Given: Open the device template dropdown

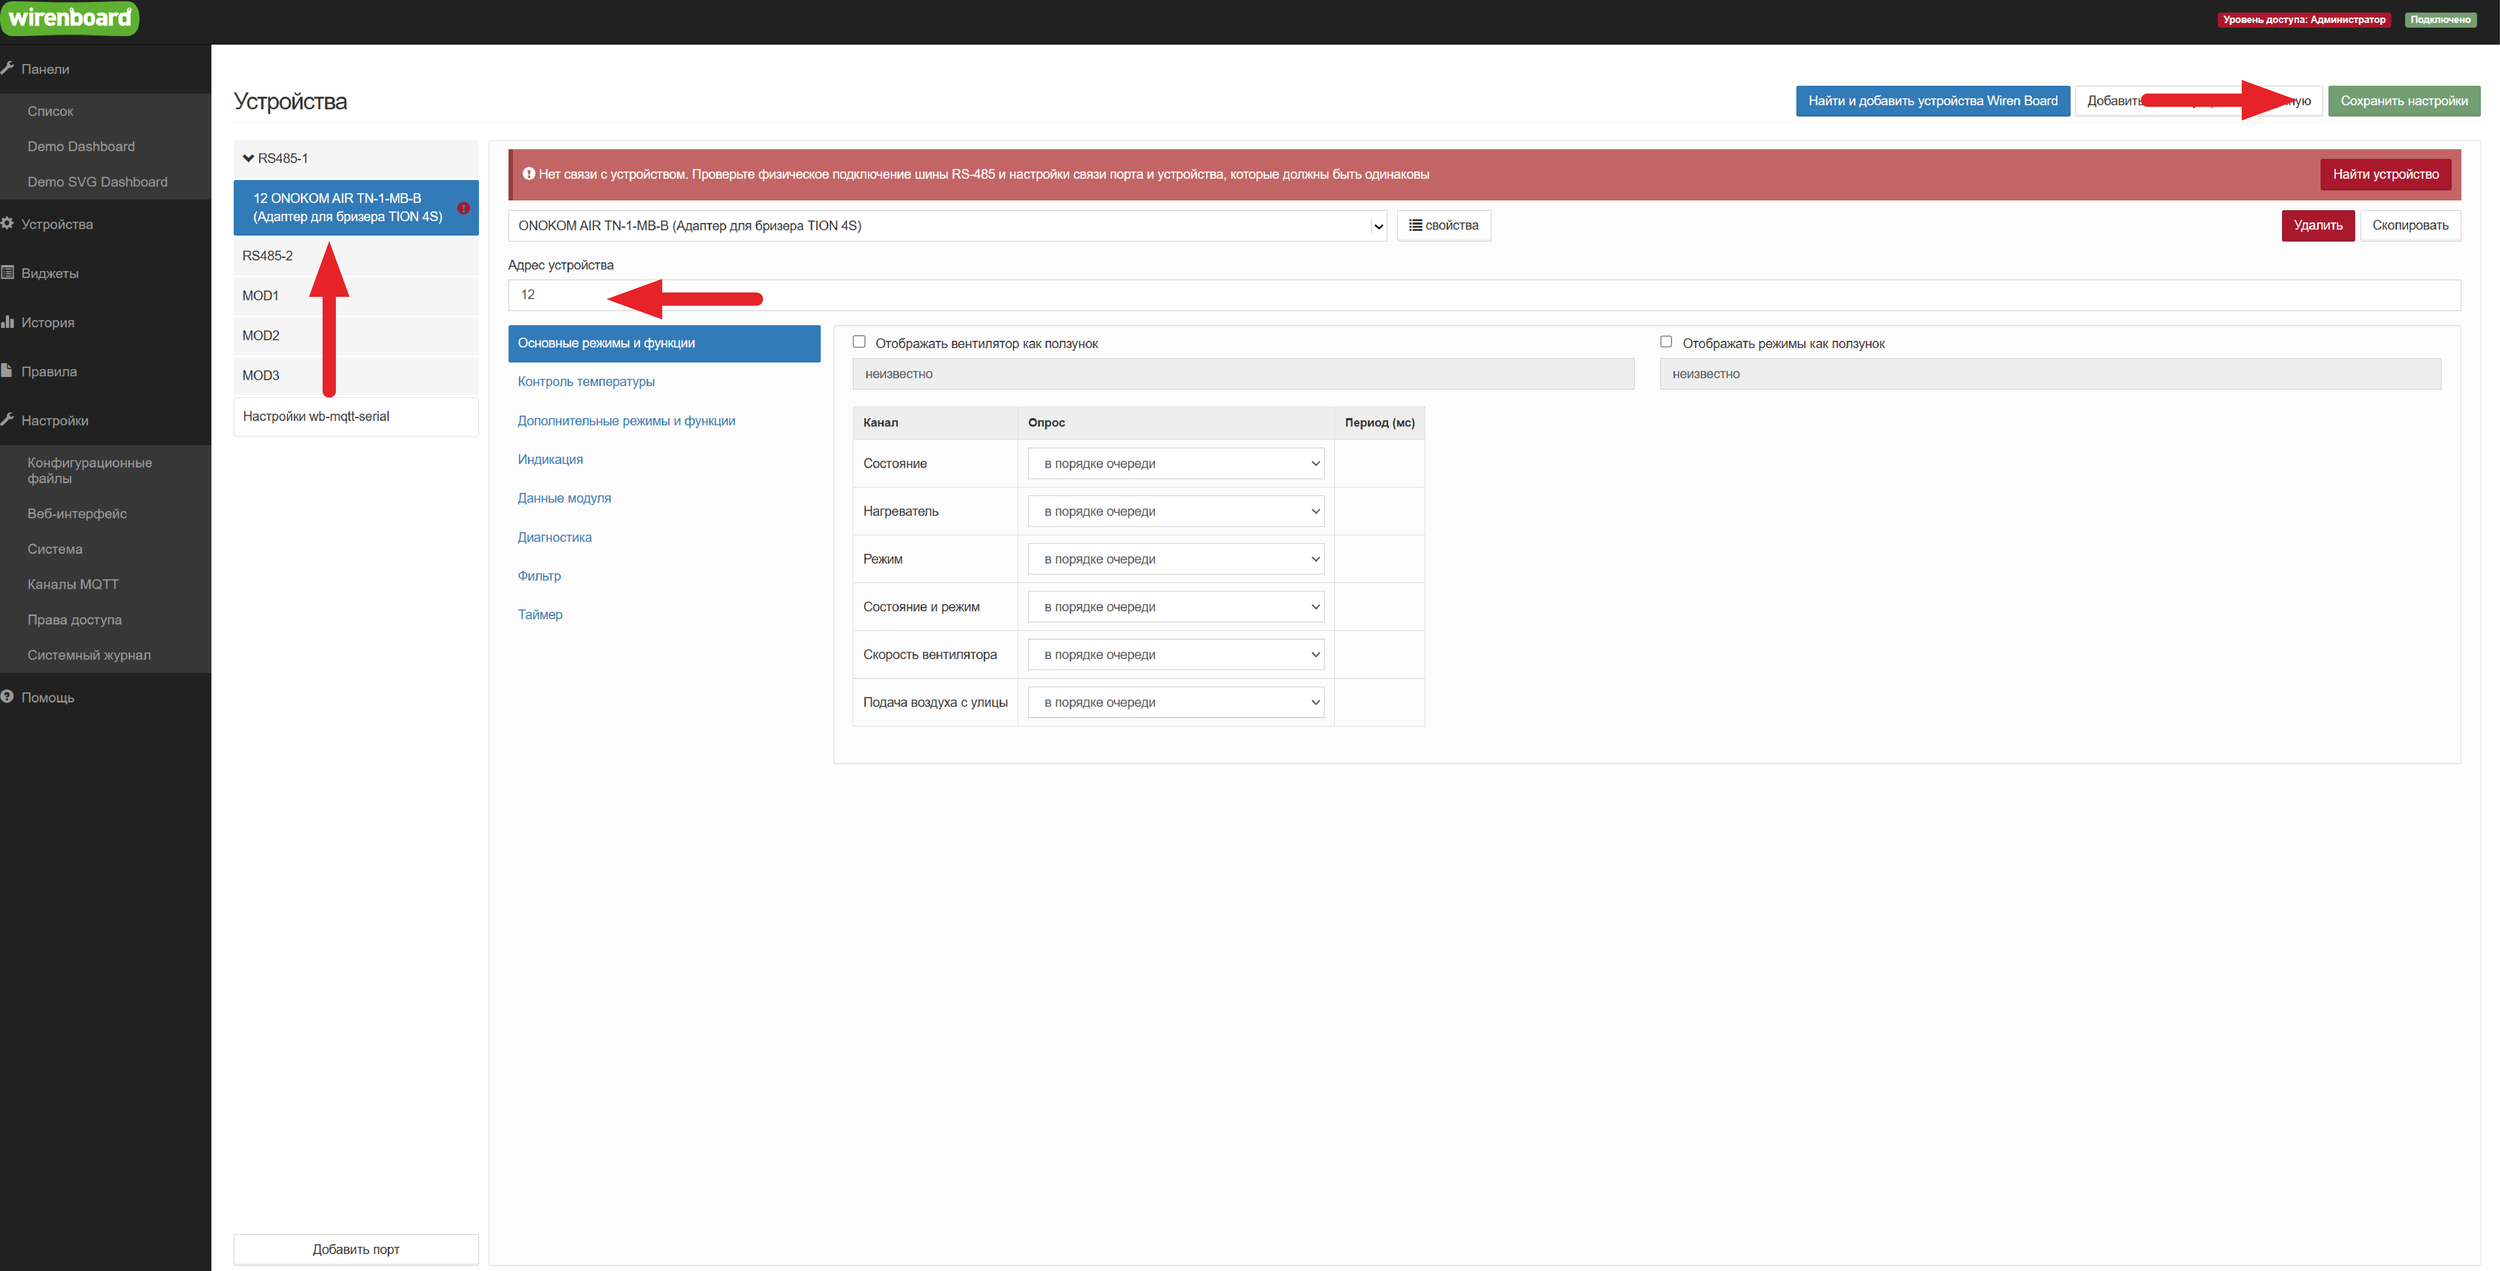Looking at the screenshot, I should coord(946,226).
